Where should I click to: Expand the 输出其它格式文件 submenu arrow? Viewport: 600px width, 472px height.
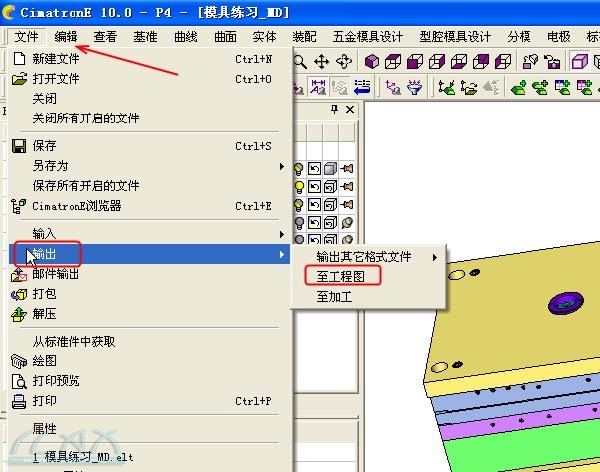[435, 257]
